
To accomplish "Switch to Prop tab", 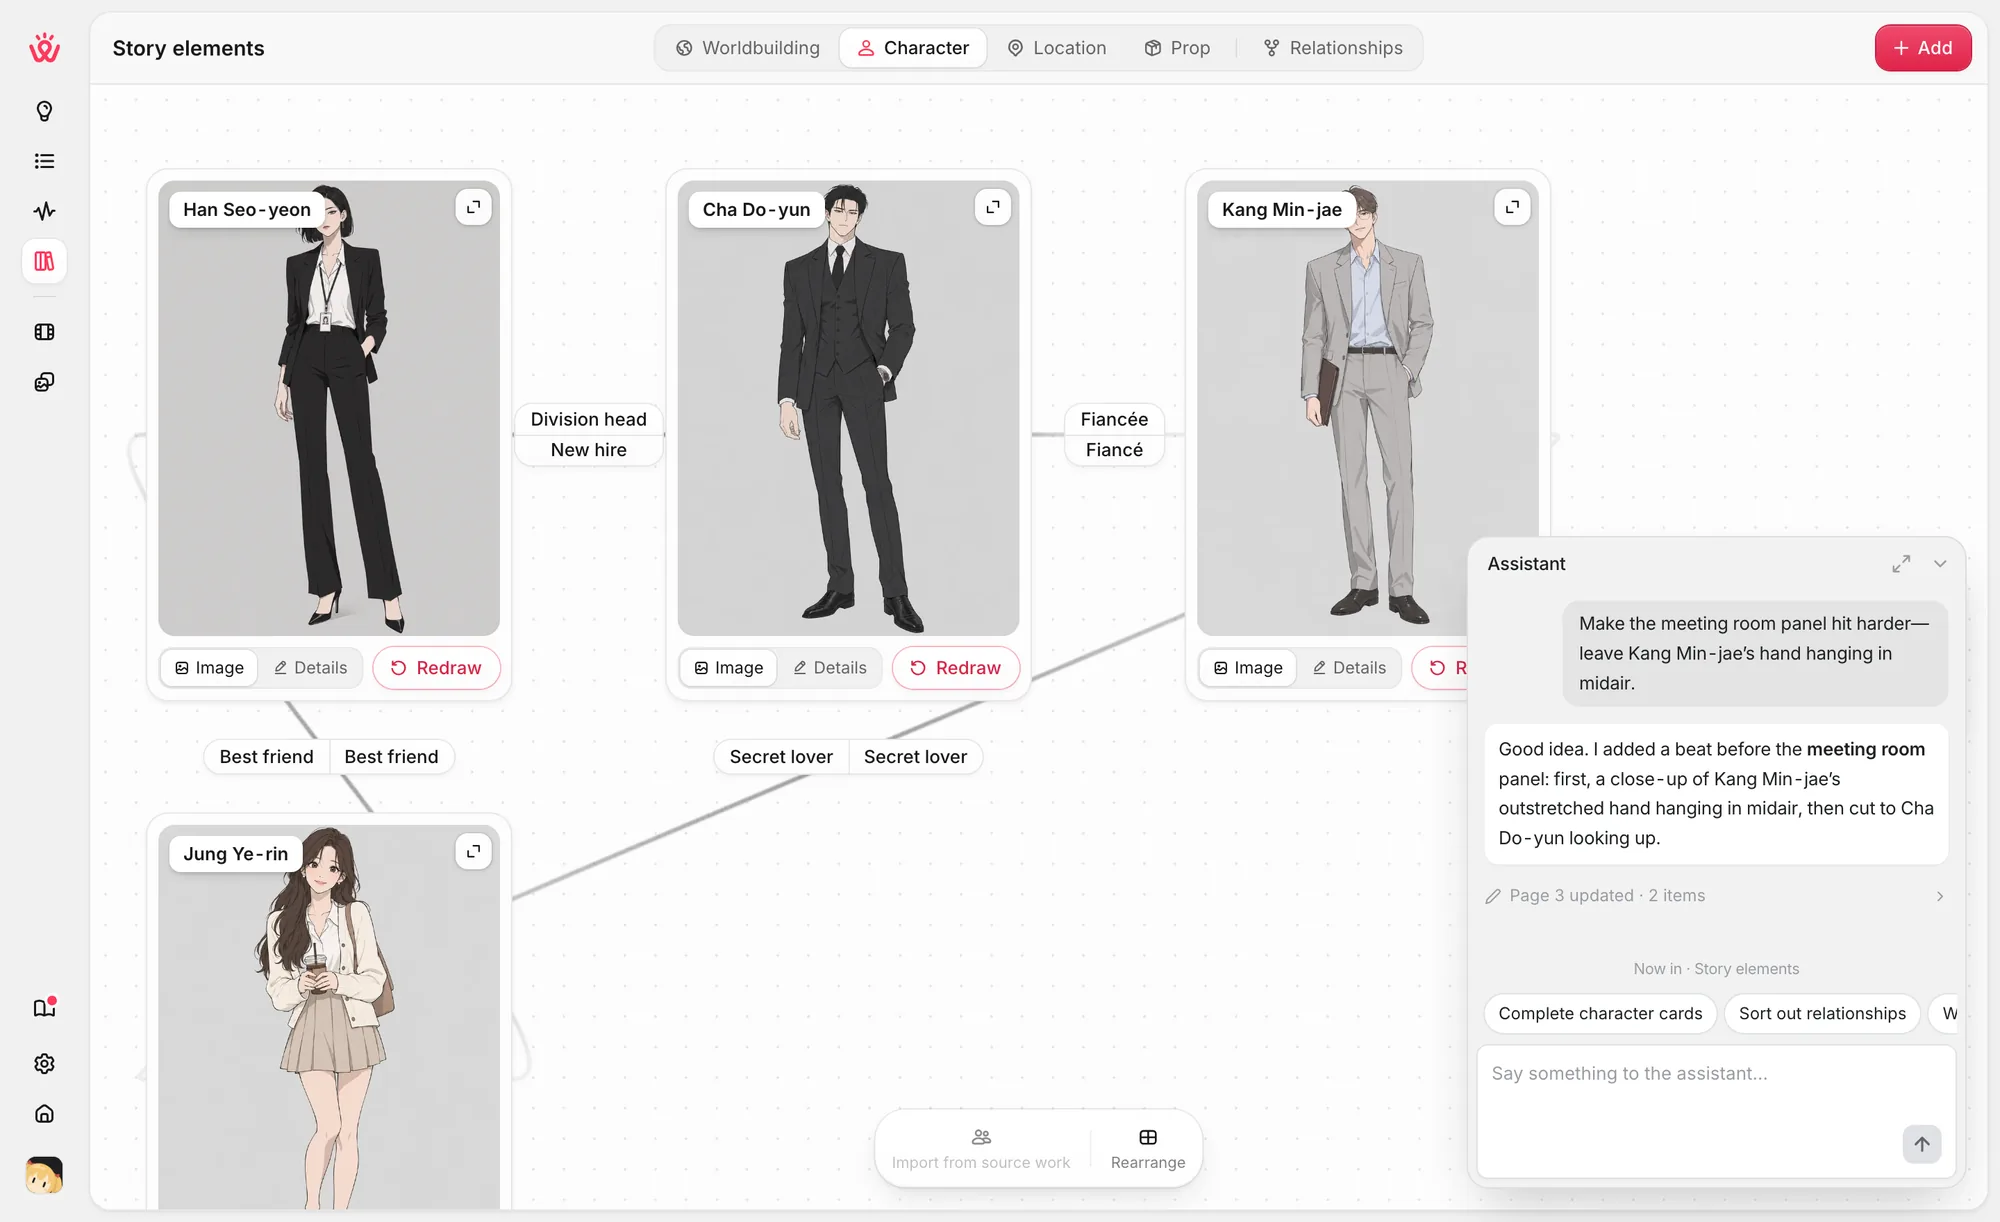I will [x=1177, y=48].
